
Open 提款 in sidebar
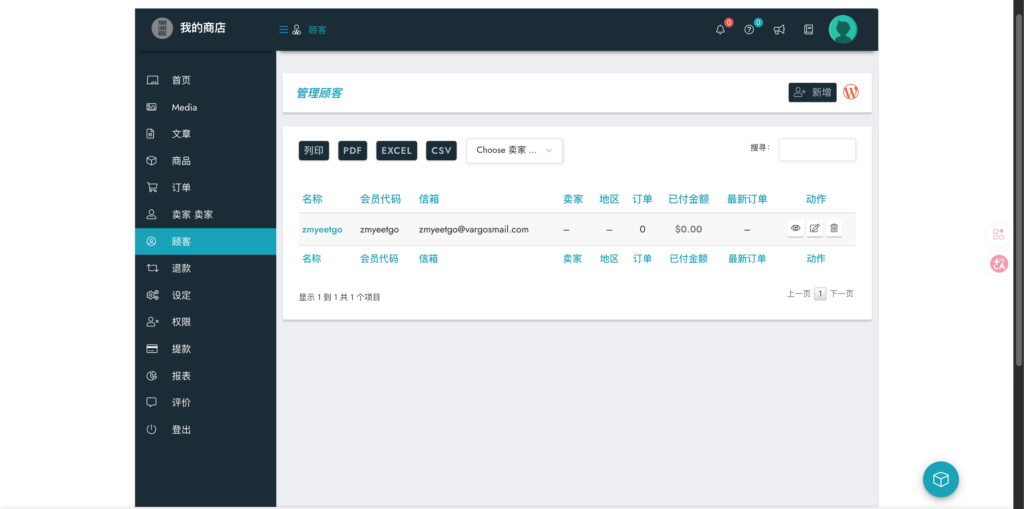pos(205,349)
